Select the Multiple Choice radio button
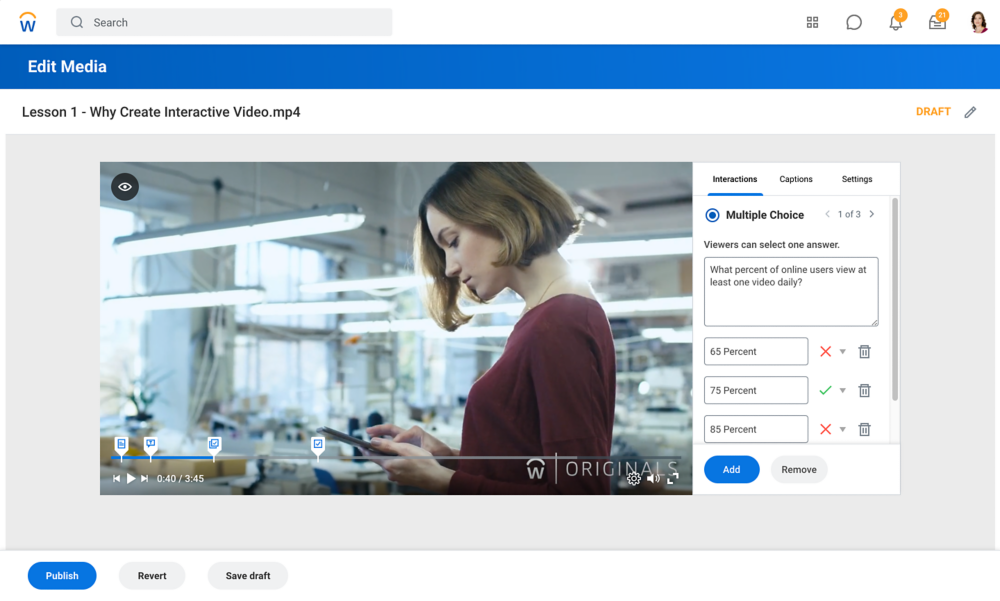The image size is (1000, 601). 712,215
